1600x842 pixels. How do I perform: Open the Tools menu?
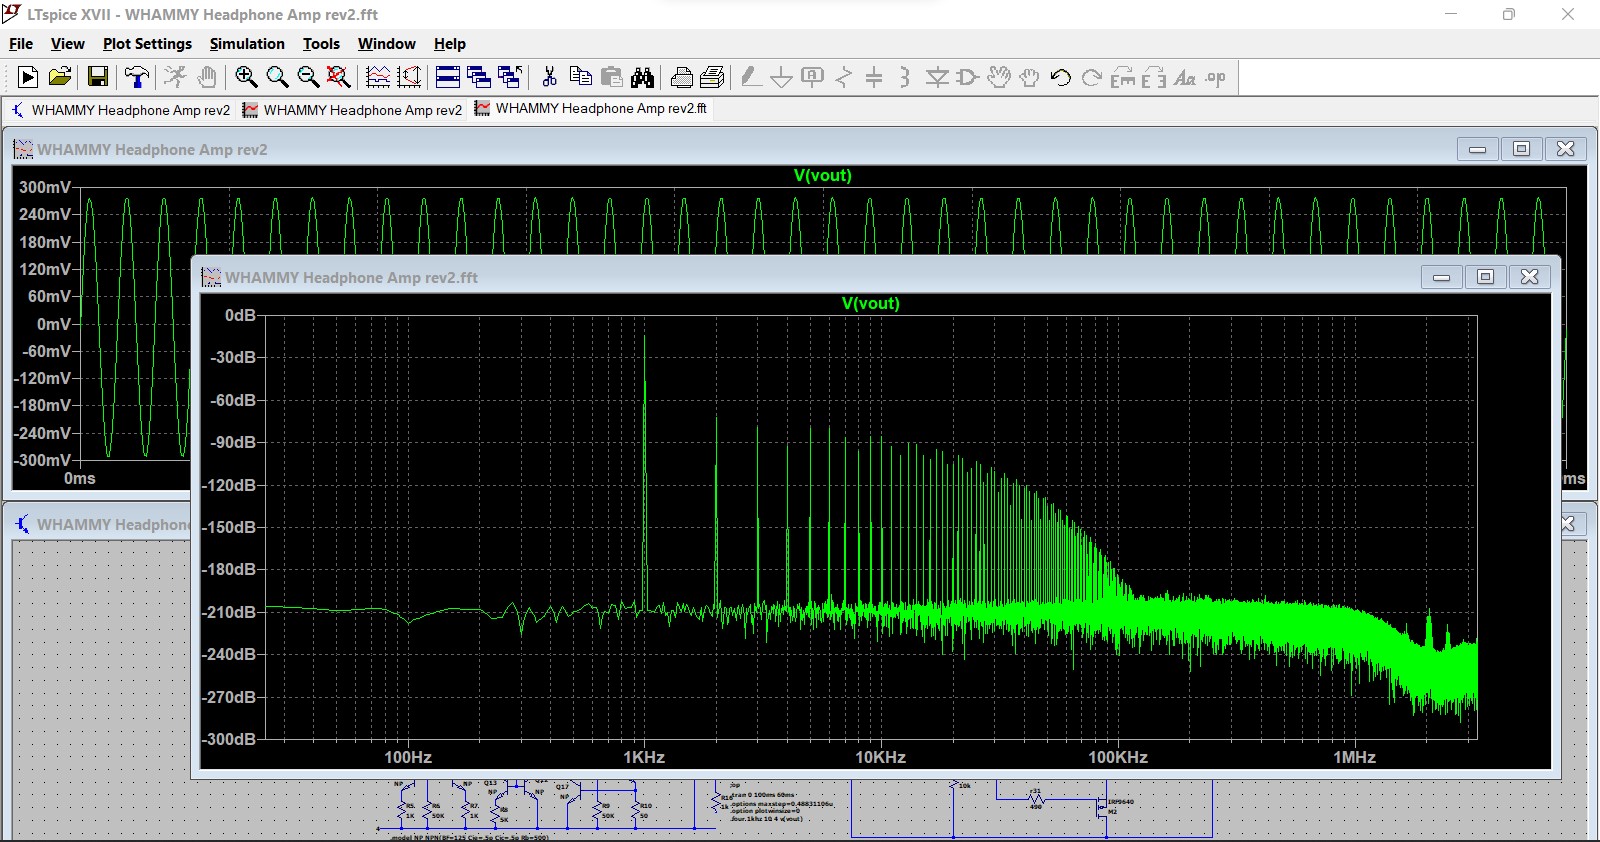pyautogui.click(x=321, y=44)
